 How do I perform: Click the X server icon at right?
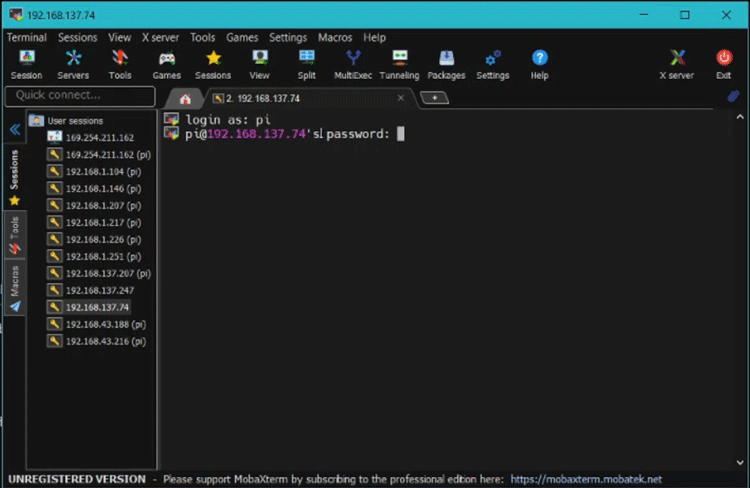[676, 64]
